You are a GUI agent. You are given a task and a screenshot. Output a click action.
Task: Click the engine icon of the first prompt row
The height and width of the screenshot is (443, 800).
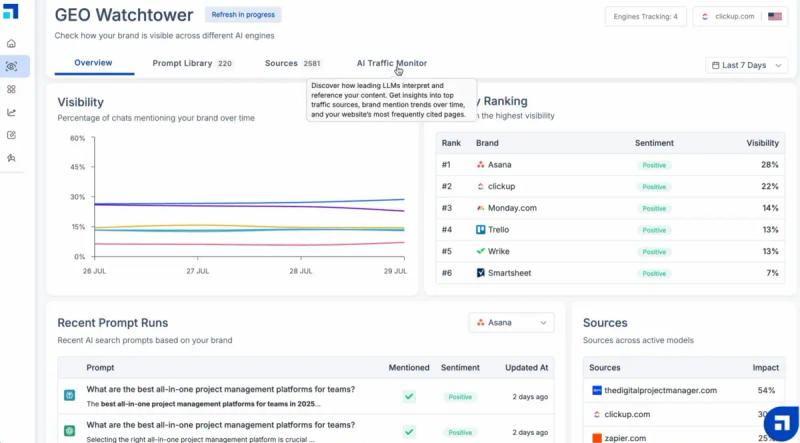click(69, 395)
